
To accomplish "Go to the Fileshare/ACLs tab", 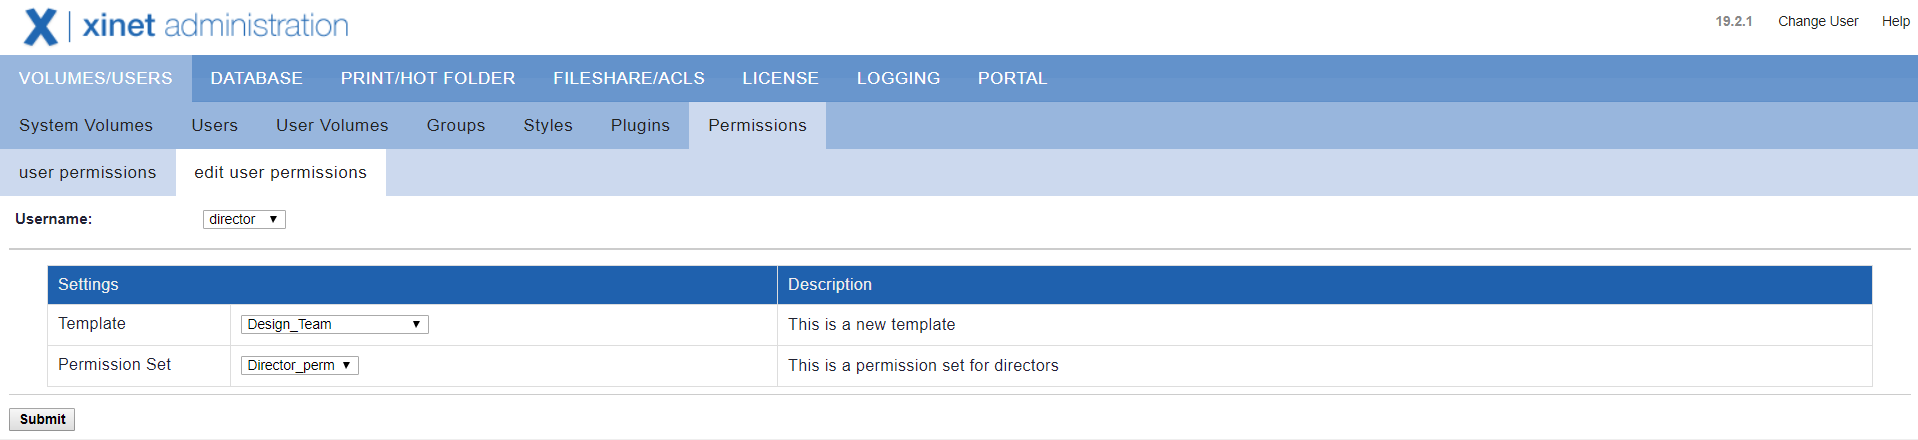I will (x=628, y=78).
